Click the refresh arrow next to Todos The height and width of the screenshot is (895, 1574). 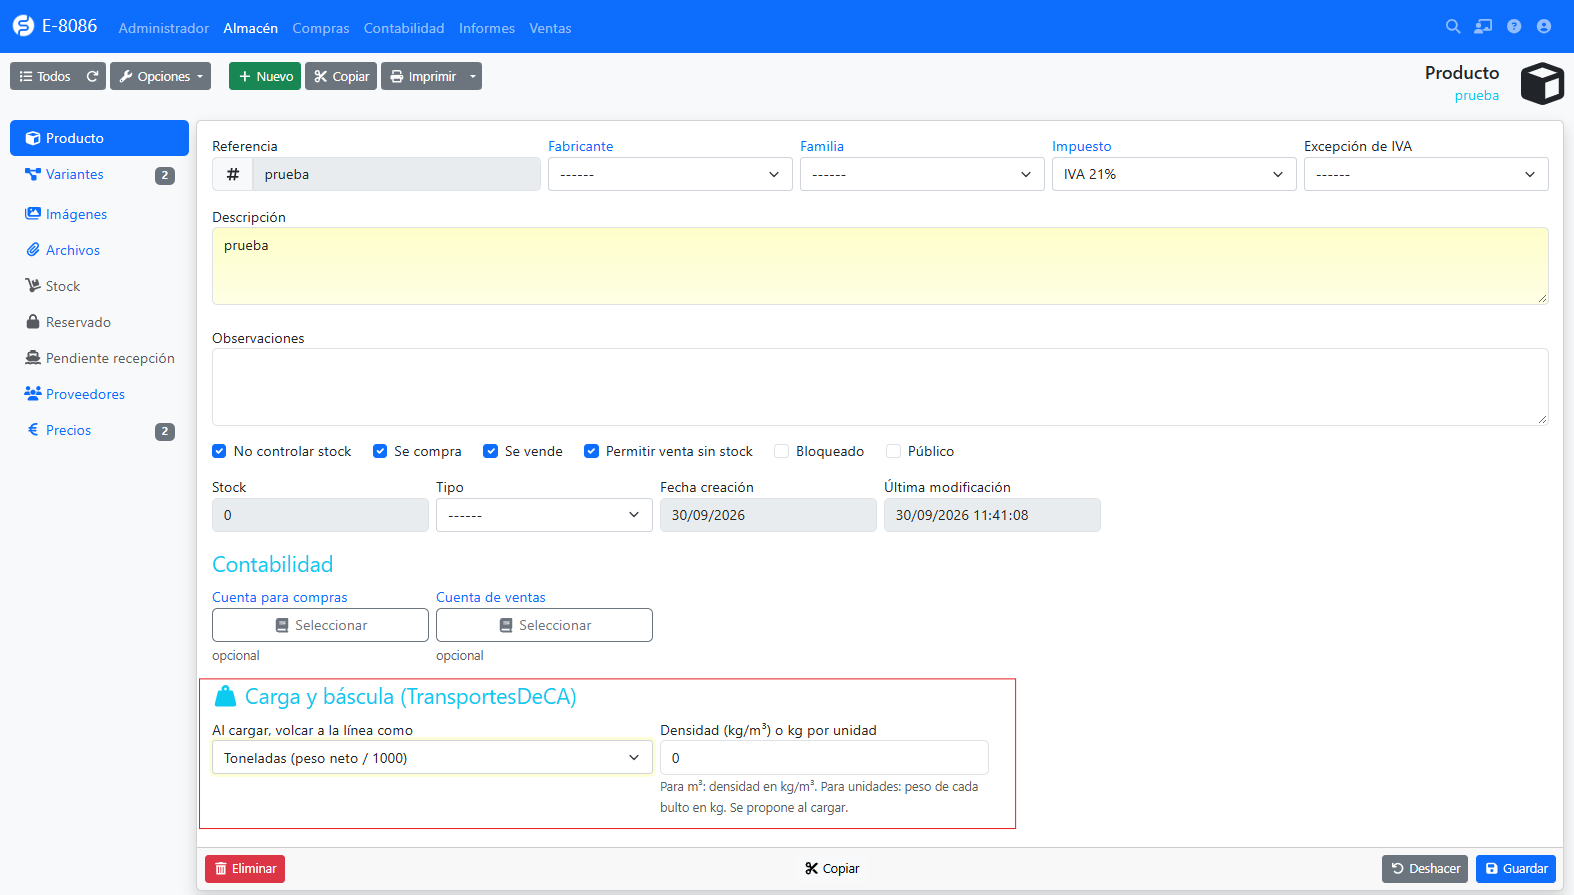click(x=92, y=76)
